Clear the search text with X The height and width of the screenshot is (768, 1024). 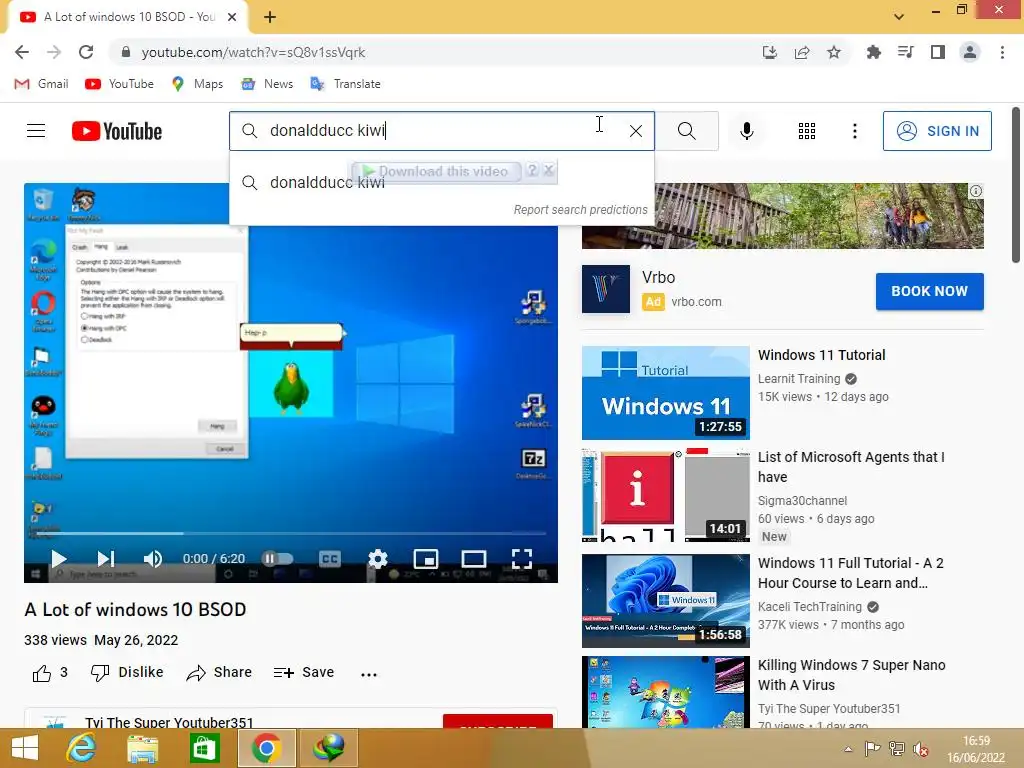pyautogui.click(x=635, y=131)
